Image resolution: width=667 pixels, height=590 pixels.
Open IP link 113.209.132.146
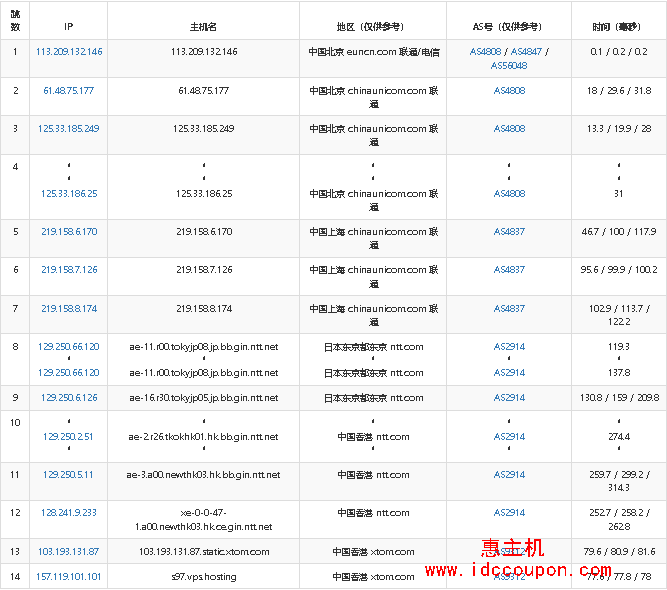pyautogui.click(x=69, y=51)
